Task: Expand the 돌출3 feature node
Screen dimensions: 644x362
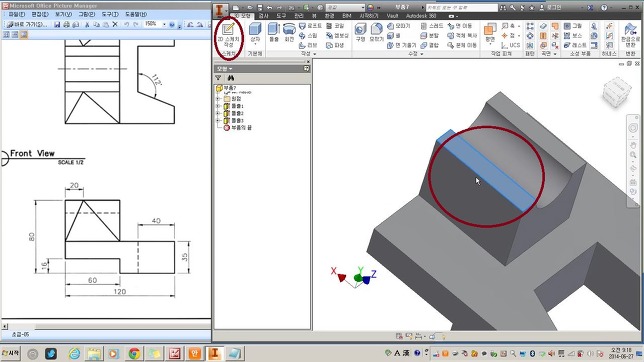Action: click(x=218, y=120)
